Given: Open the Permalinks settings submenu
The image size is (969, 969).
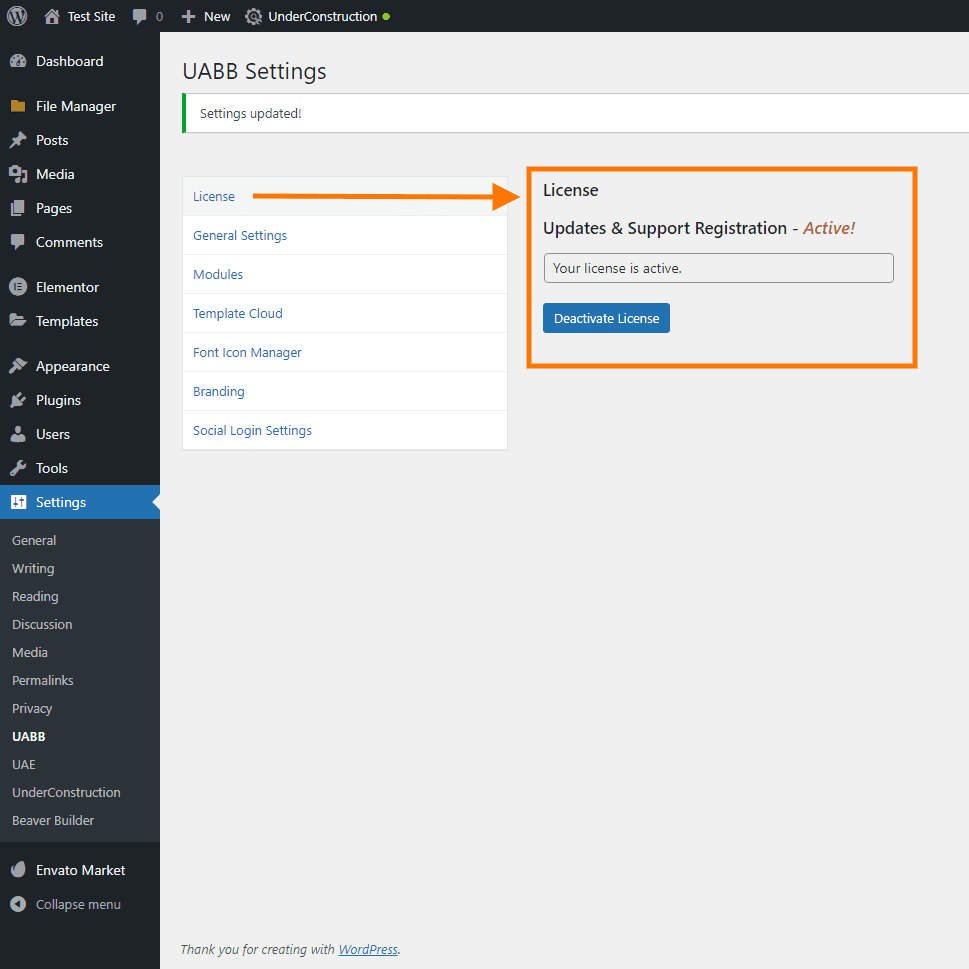Looking at the screenshot, I should tap(43, 680).
